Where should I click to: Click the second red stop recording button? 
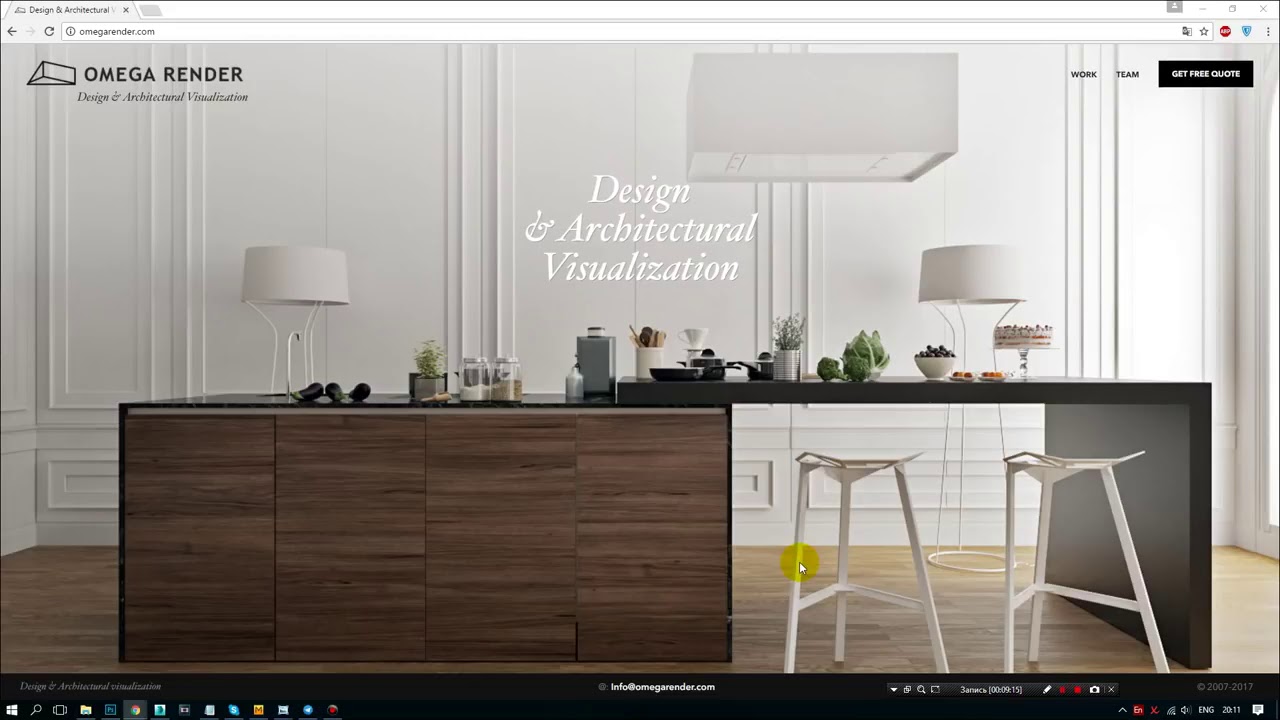pos(1077,689)
